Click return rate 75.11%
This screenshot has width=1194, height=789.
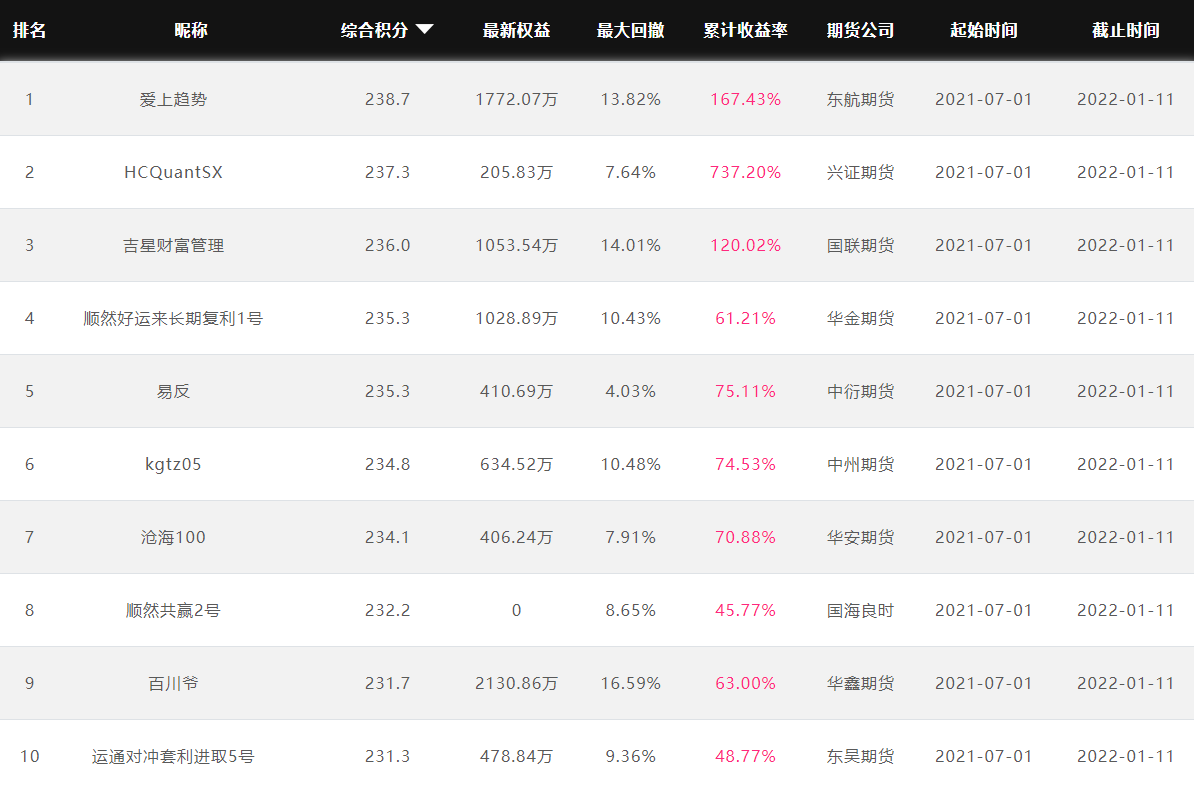click(745, 391)
